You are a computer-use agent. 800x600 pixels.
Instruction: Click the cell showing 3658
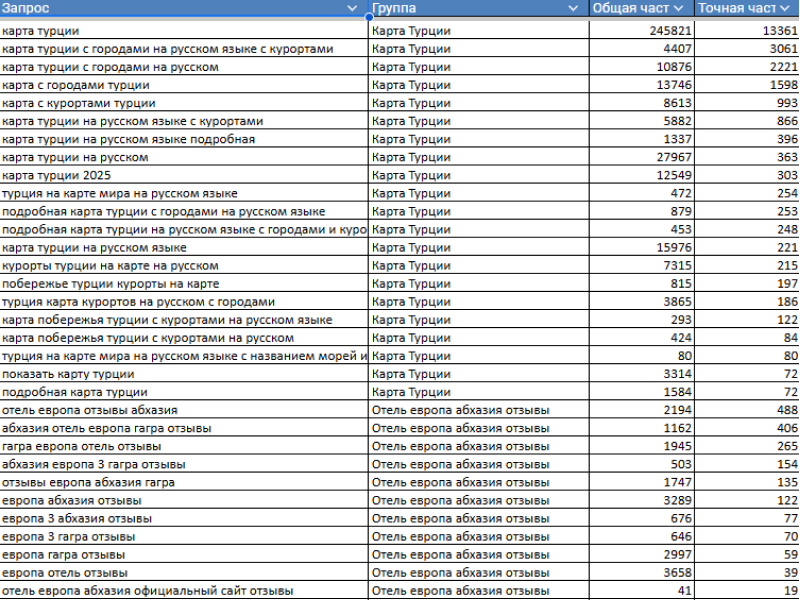click(x=642, y=572)
